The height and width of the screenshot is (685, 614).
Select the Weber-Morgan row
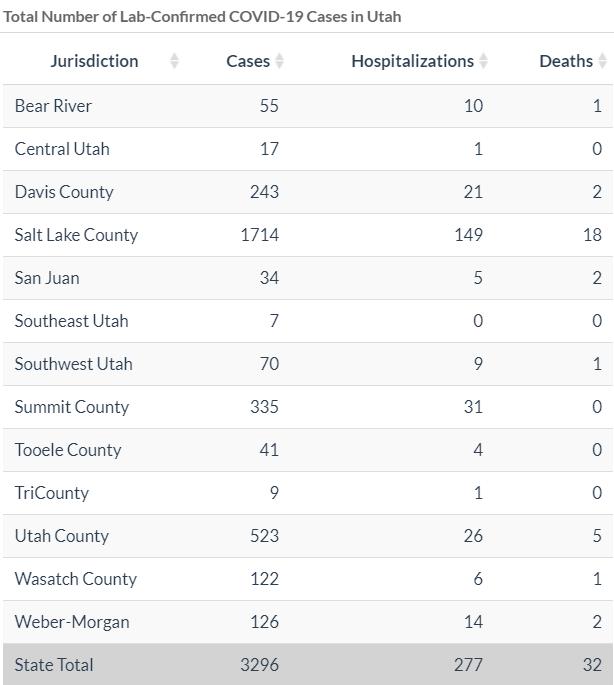(308, 622)
